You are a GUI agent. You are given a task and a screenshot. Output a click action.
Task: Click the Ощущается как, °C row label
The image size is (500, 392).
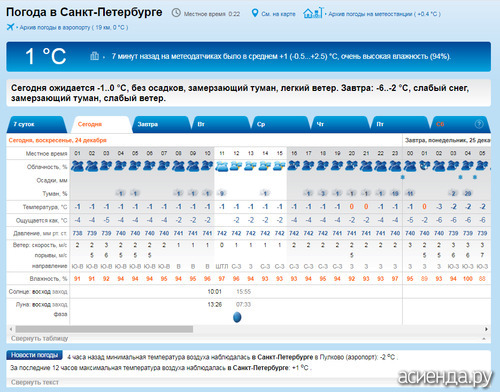click(42, 220)
